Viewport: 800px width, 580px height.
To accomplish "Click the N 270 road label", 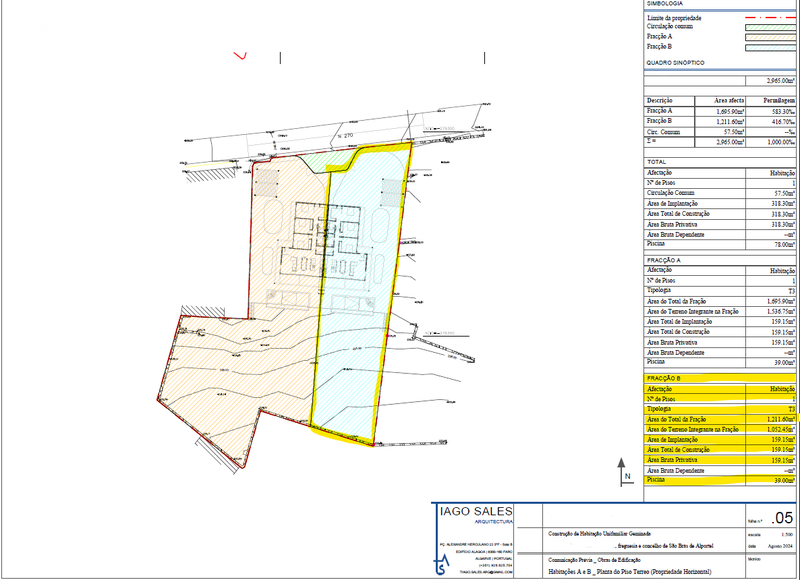I will (x=346, y=134).
